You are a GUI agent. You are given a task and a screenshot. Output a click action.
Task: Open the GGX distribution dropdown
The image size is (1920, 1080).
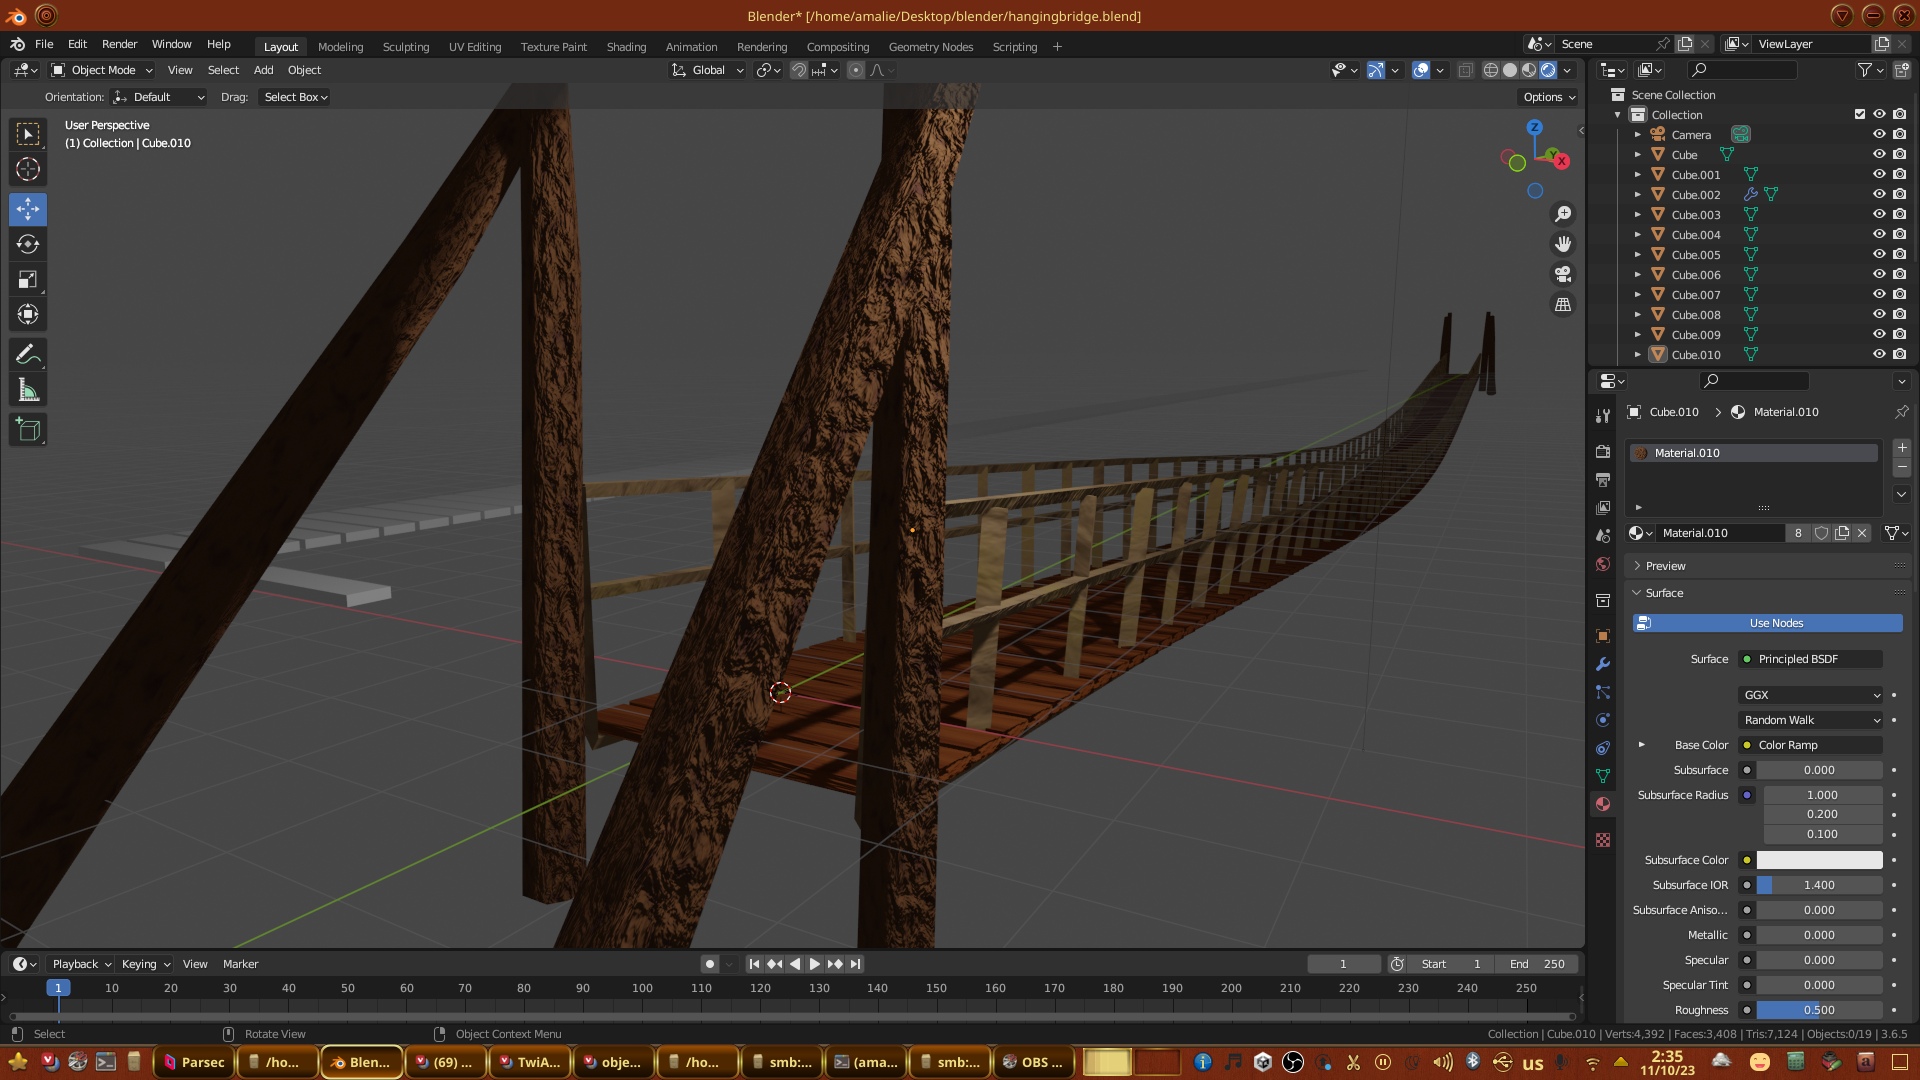pos(1812,695)
